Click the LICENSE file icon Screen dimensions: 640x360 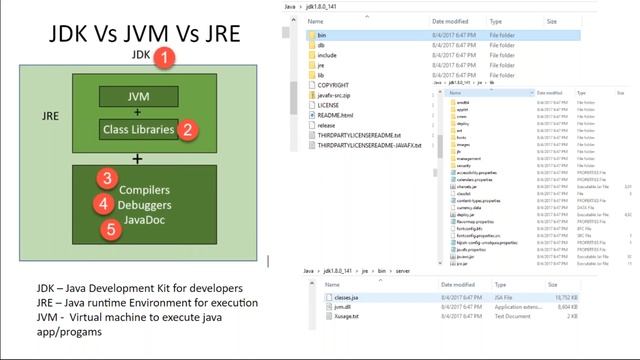point(312,105)
